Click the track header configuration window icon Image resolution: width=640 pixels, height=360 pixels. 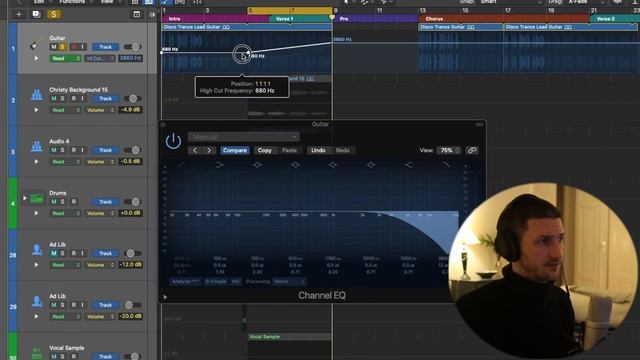coord(137,14)
